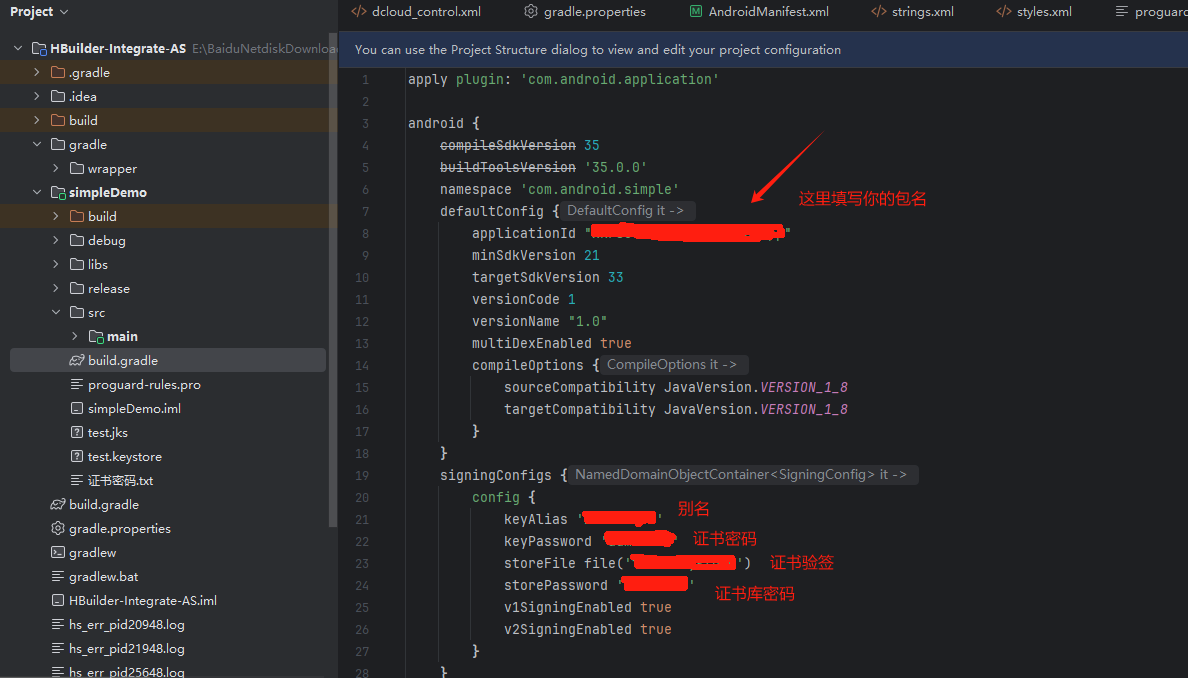Expand the release folder
Viewport: 1188px width, 678px height.
56,289
